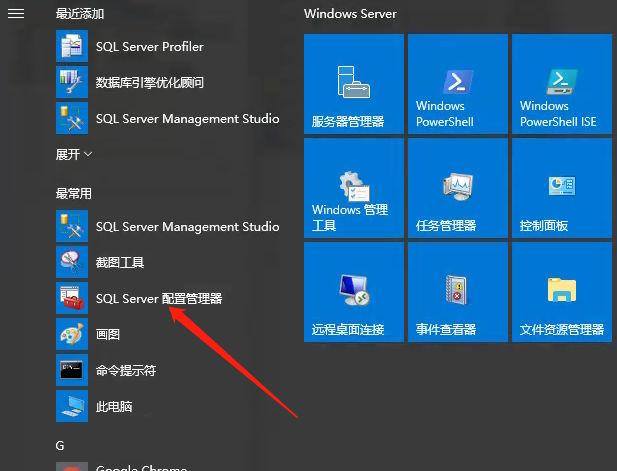Click the 服务器管理器 tile

click(354, 84)
